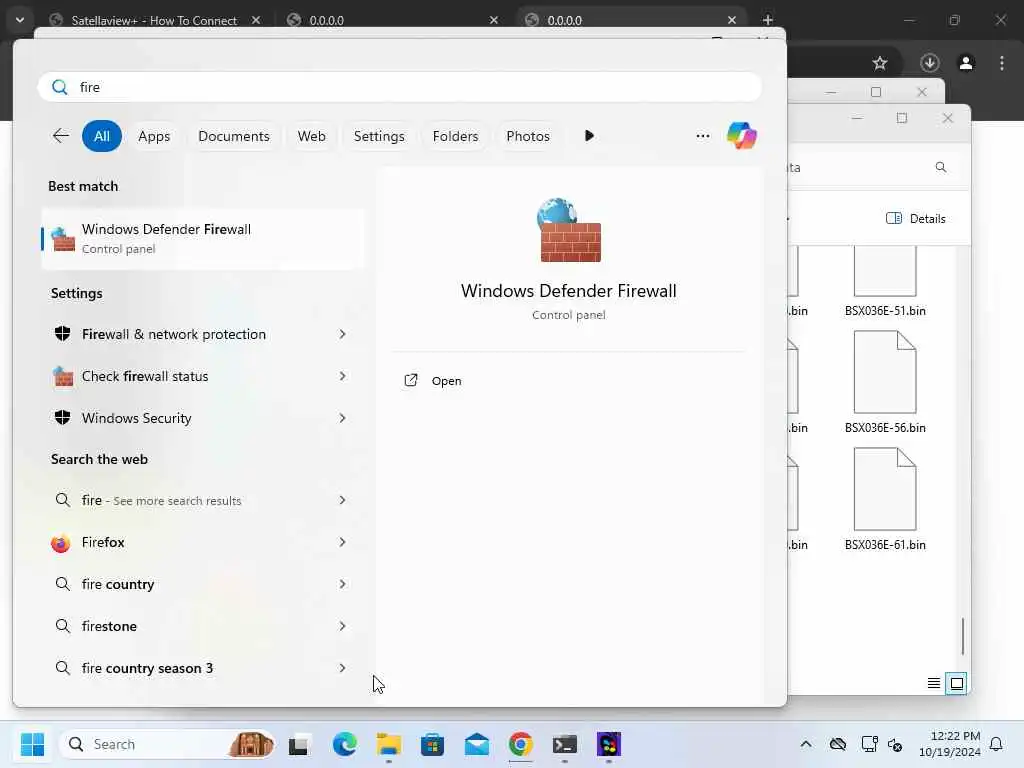The height and width of the screenshot is (768, 1024).
Task: Click the muted volume tray icon
Action: click(895, 744)
